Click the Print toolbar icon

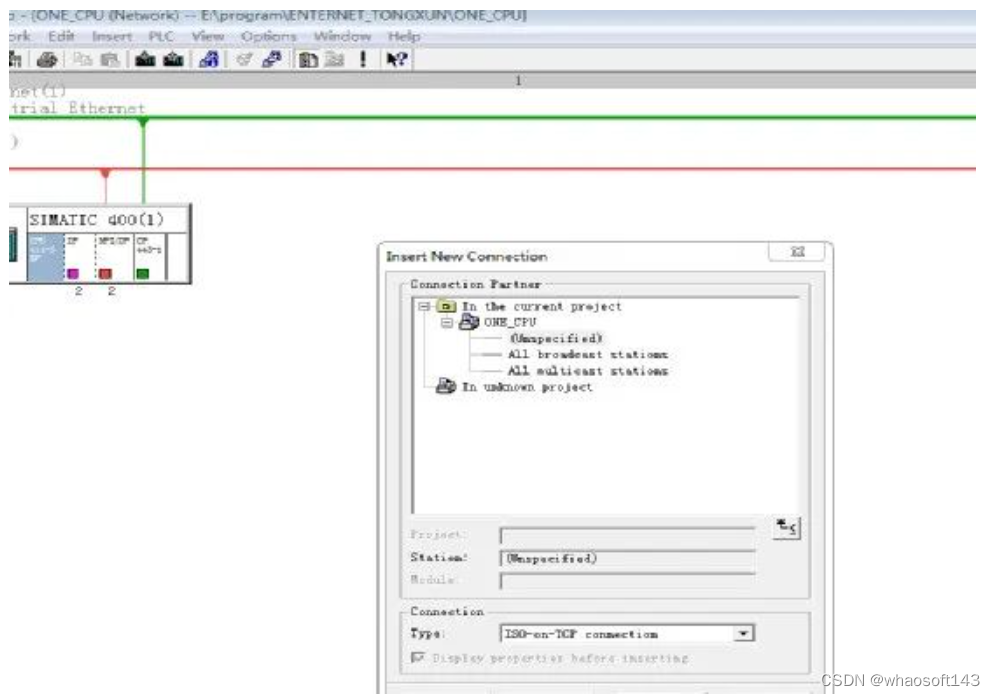[47, 60]
